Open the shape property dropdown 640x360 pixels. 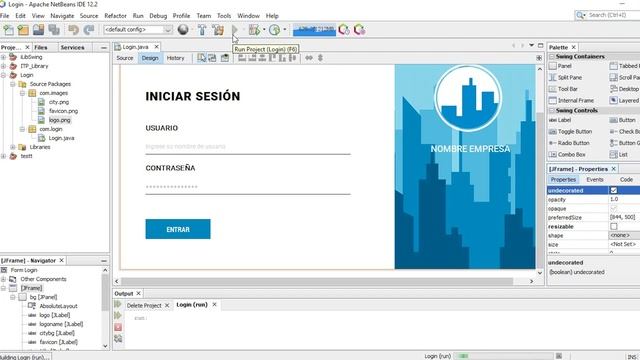[x=624, y=236]
